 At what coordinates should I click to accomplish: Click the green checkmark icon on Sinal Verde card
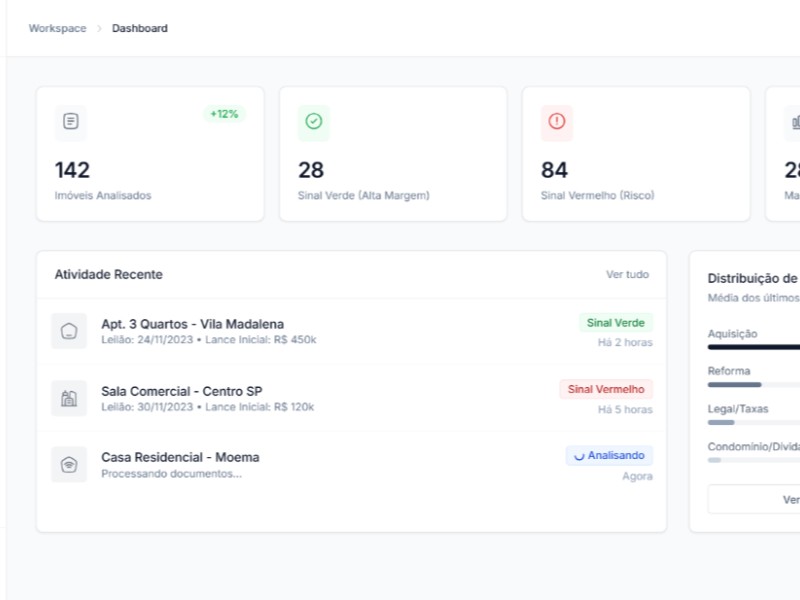pyautogui.click(x=313, y=123)
